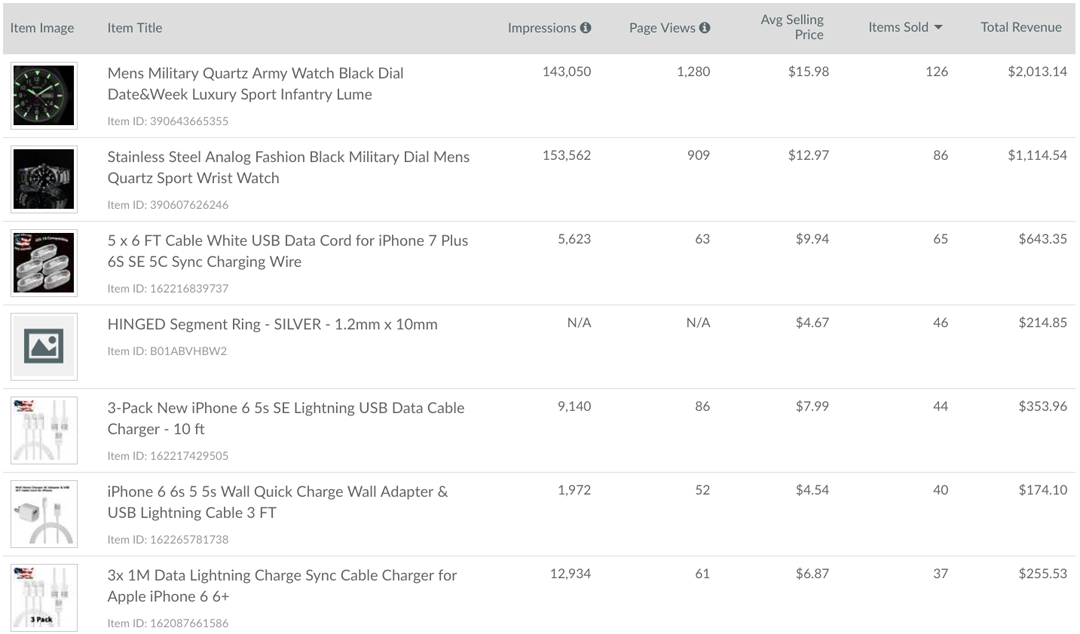
Task: Open the Stainless Steel Analog watch thumbnail
Action: point(44,179)
